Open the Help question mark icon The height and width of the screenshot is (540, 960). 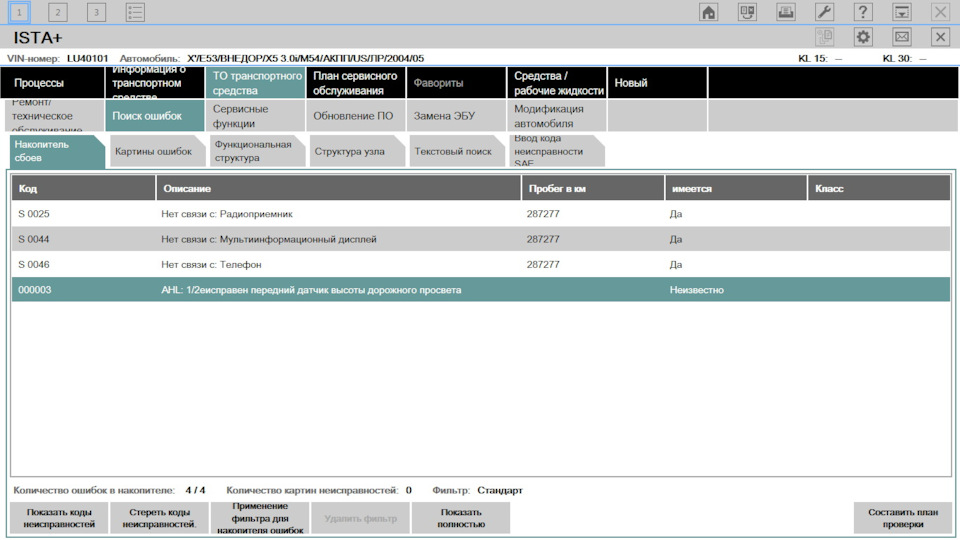click(863, 12)
